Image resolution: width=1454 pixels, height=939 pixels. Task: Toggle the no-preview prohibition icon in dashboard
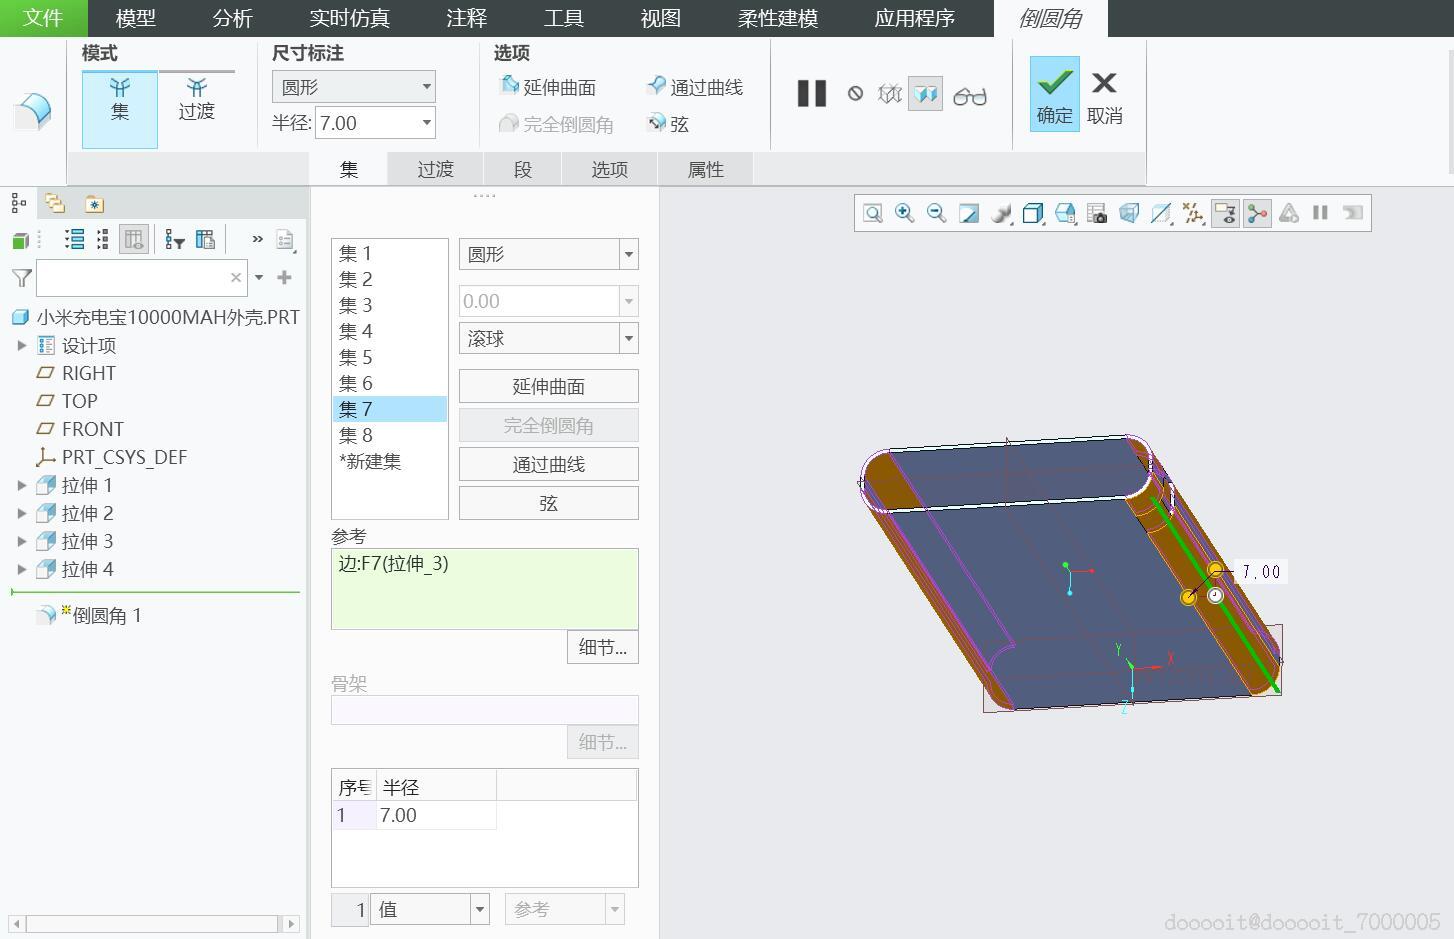point(855,93)
